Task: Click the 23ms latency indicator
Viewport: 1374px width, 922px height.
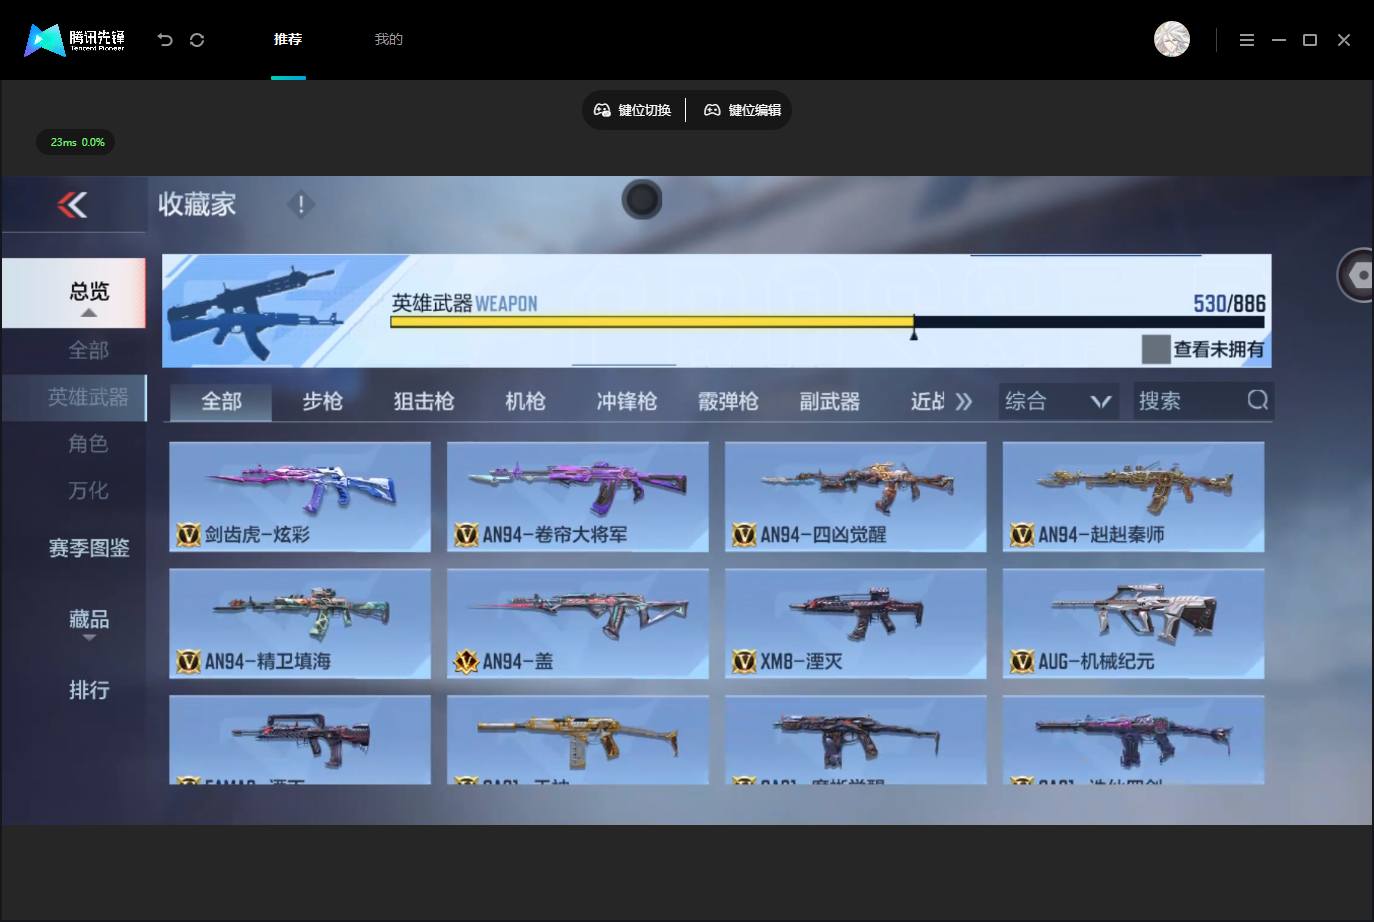Action: (76, 142)
